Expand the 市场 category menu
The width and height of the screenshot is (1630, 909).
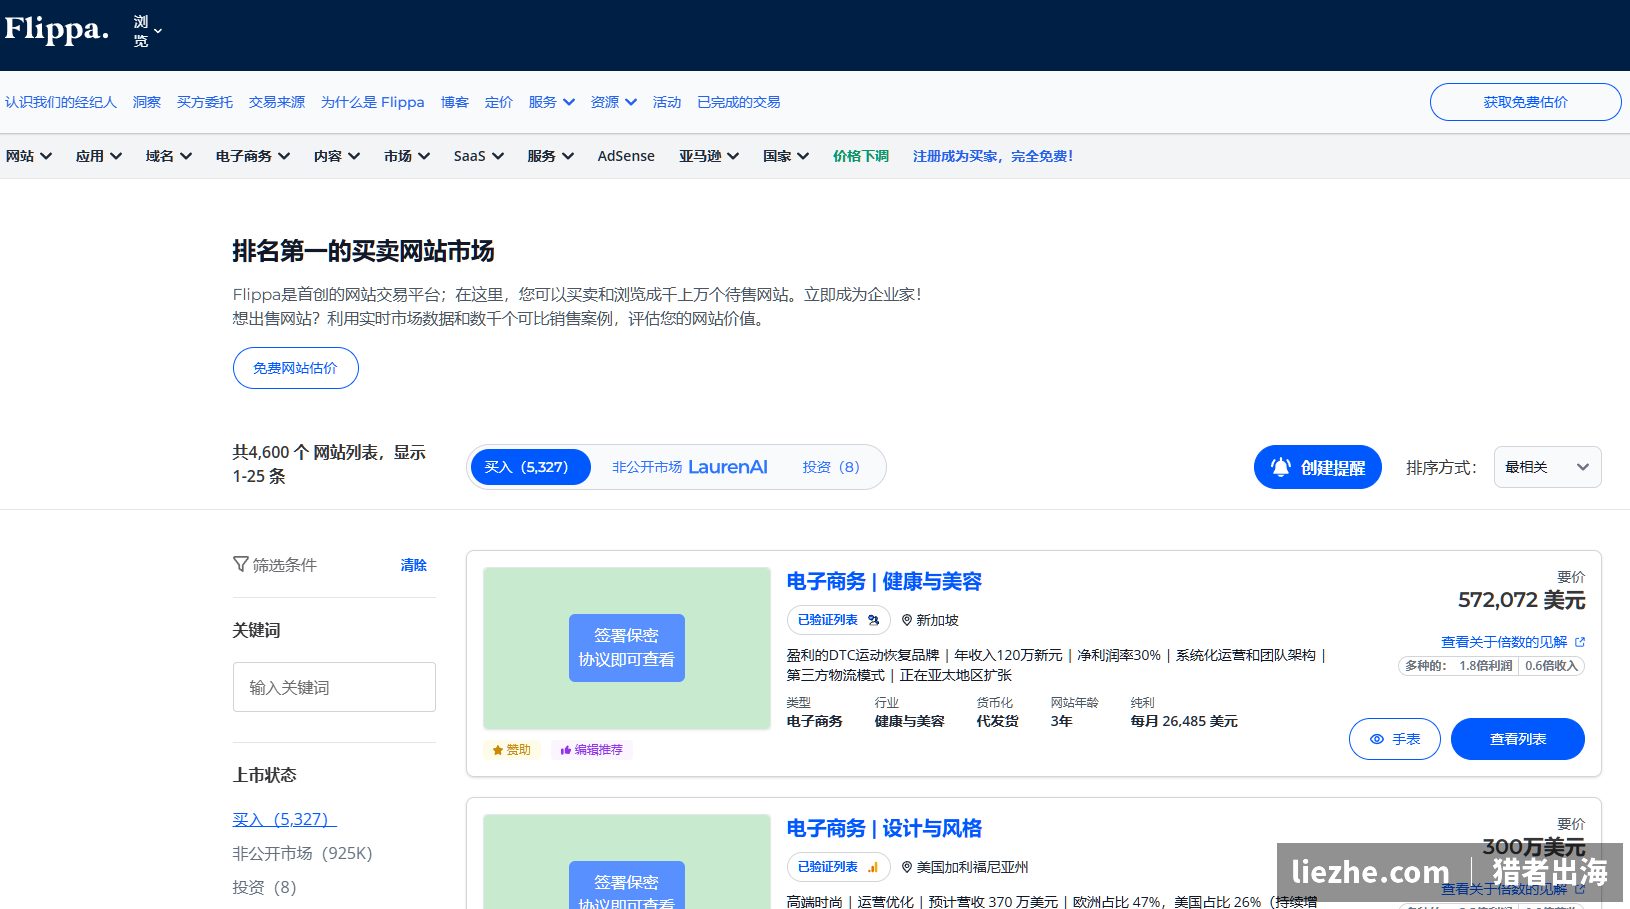[407, 156]
